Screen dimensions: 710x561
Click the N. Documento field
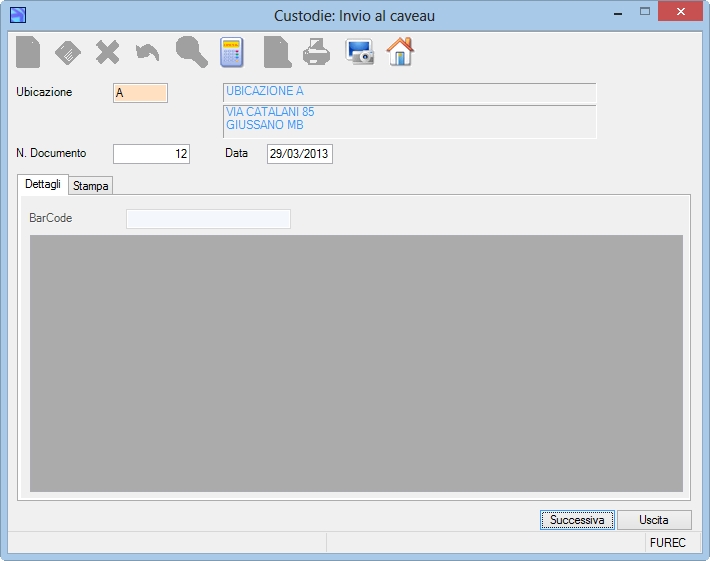coord(151,154)
